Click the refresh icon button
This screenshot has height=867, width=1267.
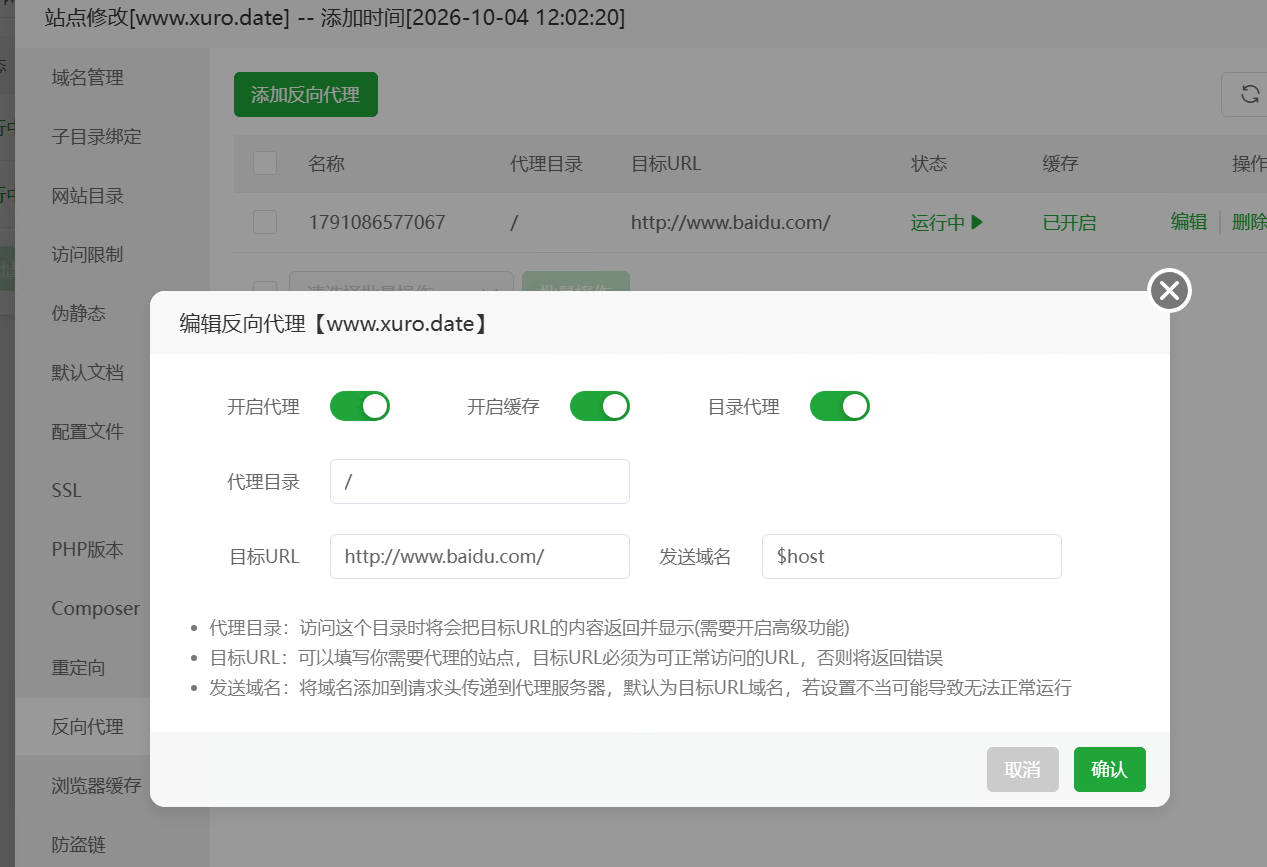click(x=1249, y=94)
